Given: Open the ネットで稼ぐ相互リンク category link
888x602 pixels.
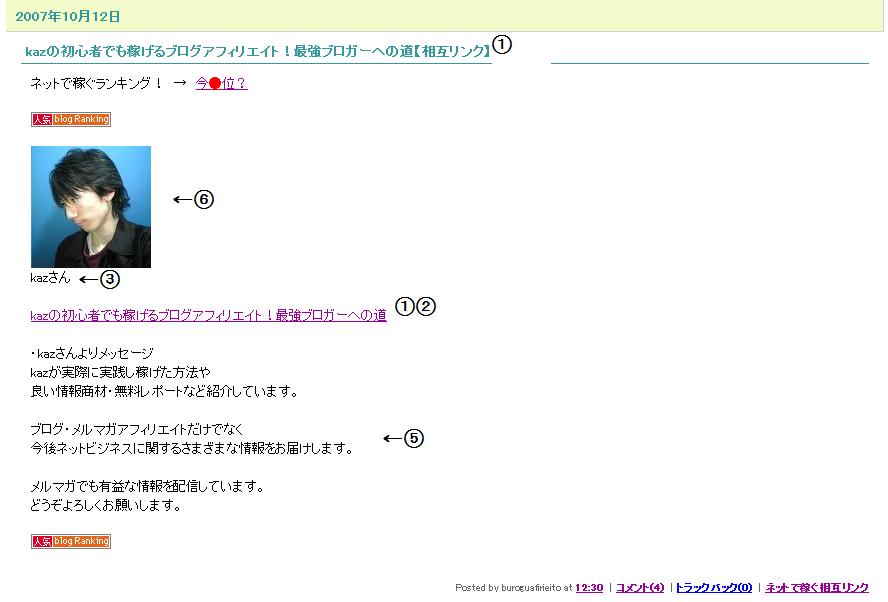Looking at the screenshot, I should pyautogui.click(x=817, y=588).
